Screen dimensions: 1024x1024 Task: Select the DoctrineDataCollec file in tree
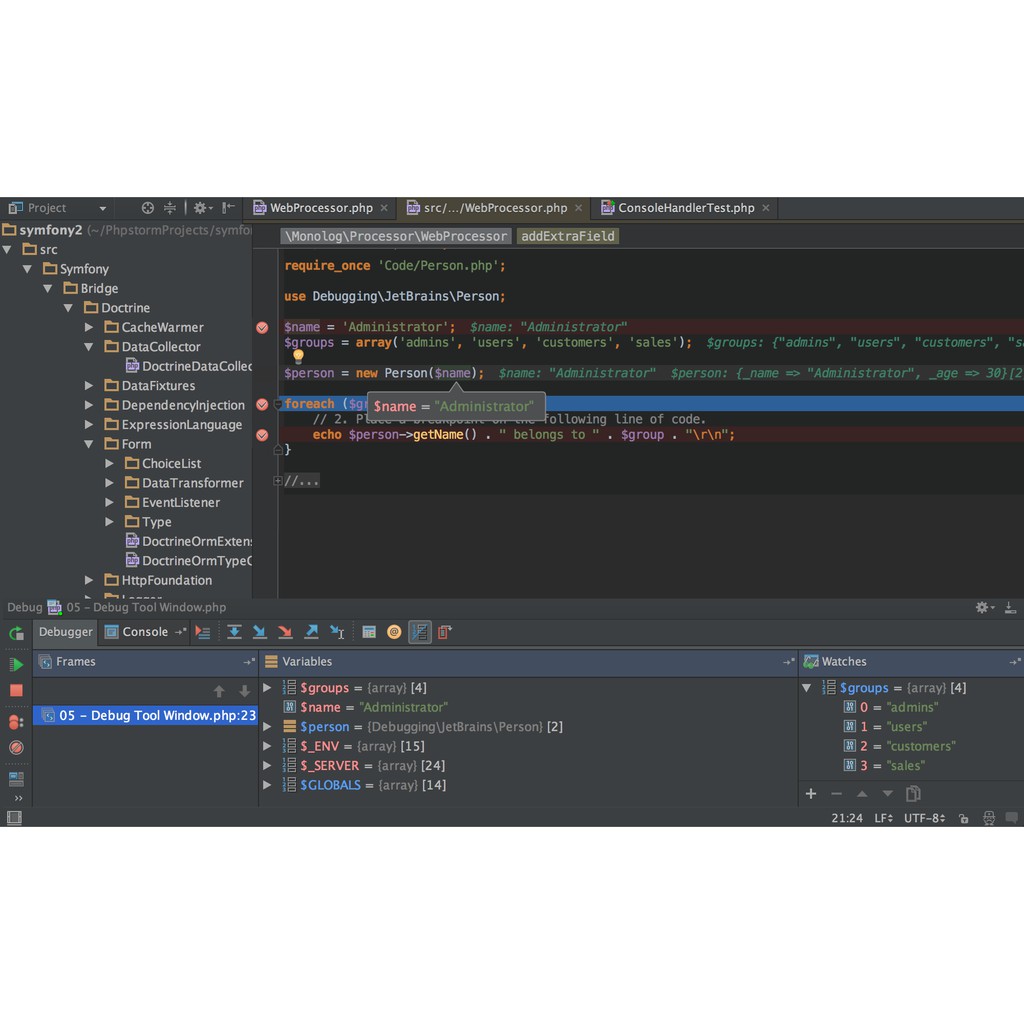188,366
